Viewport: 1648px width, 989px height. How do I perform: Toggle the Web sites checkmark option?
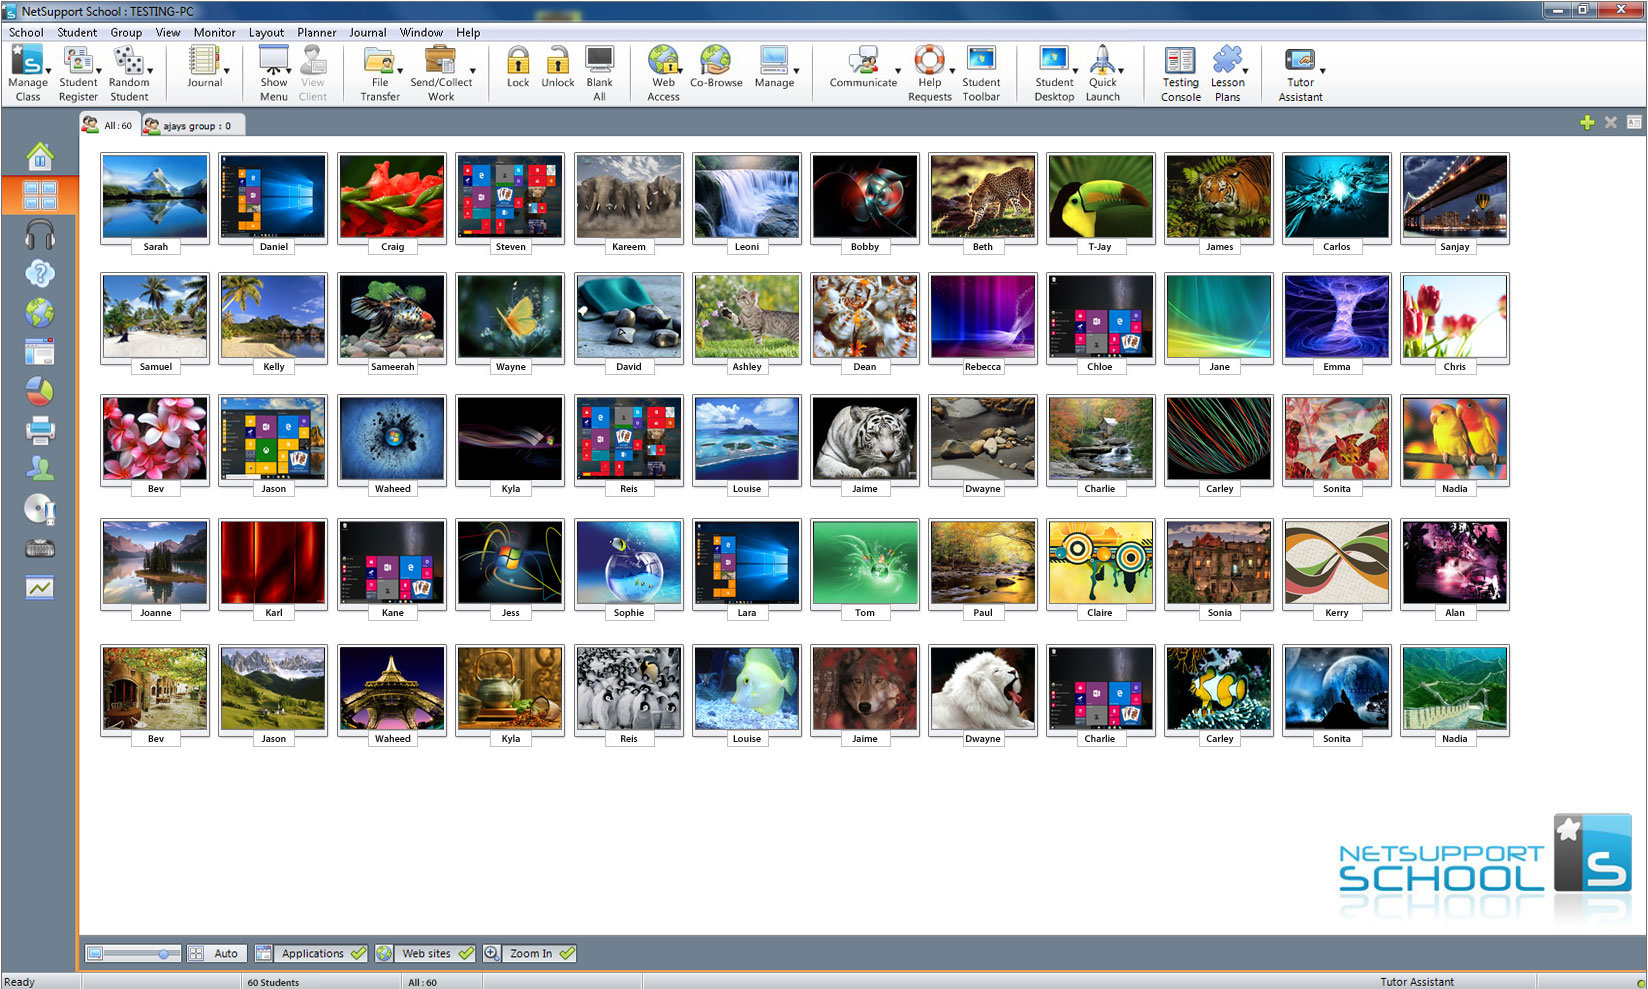pyautogui.click(x=465, y=954)
